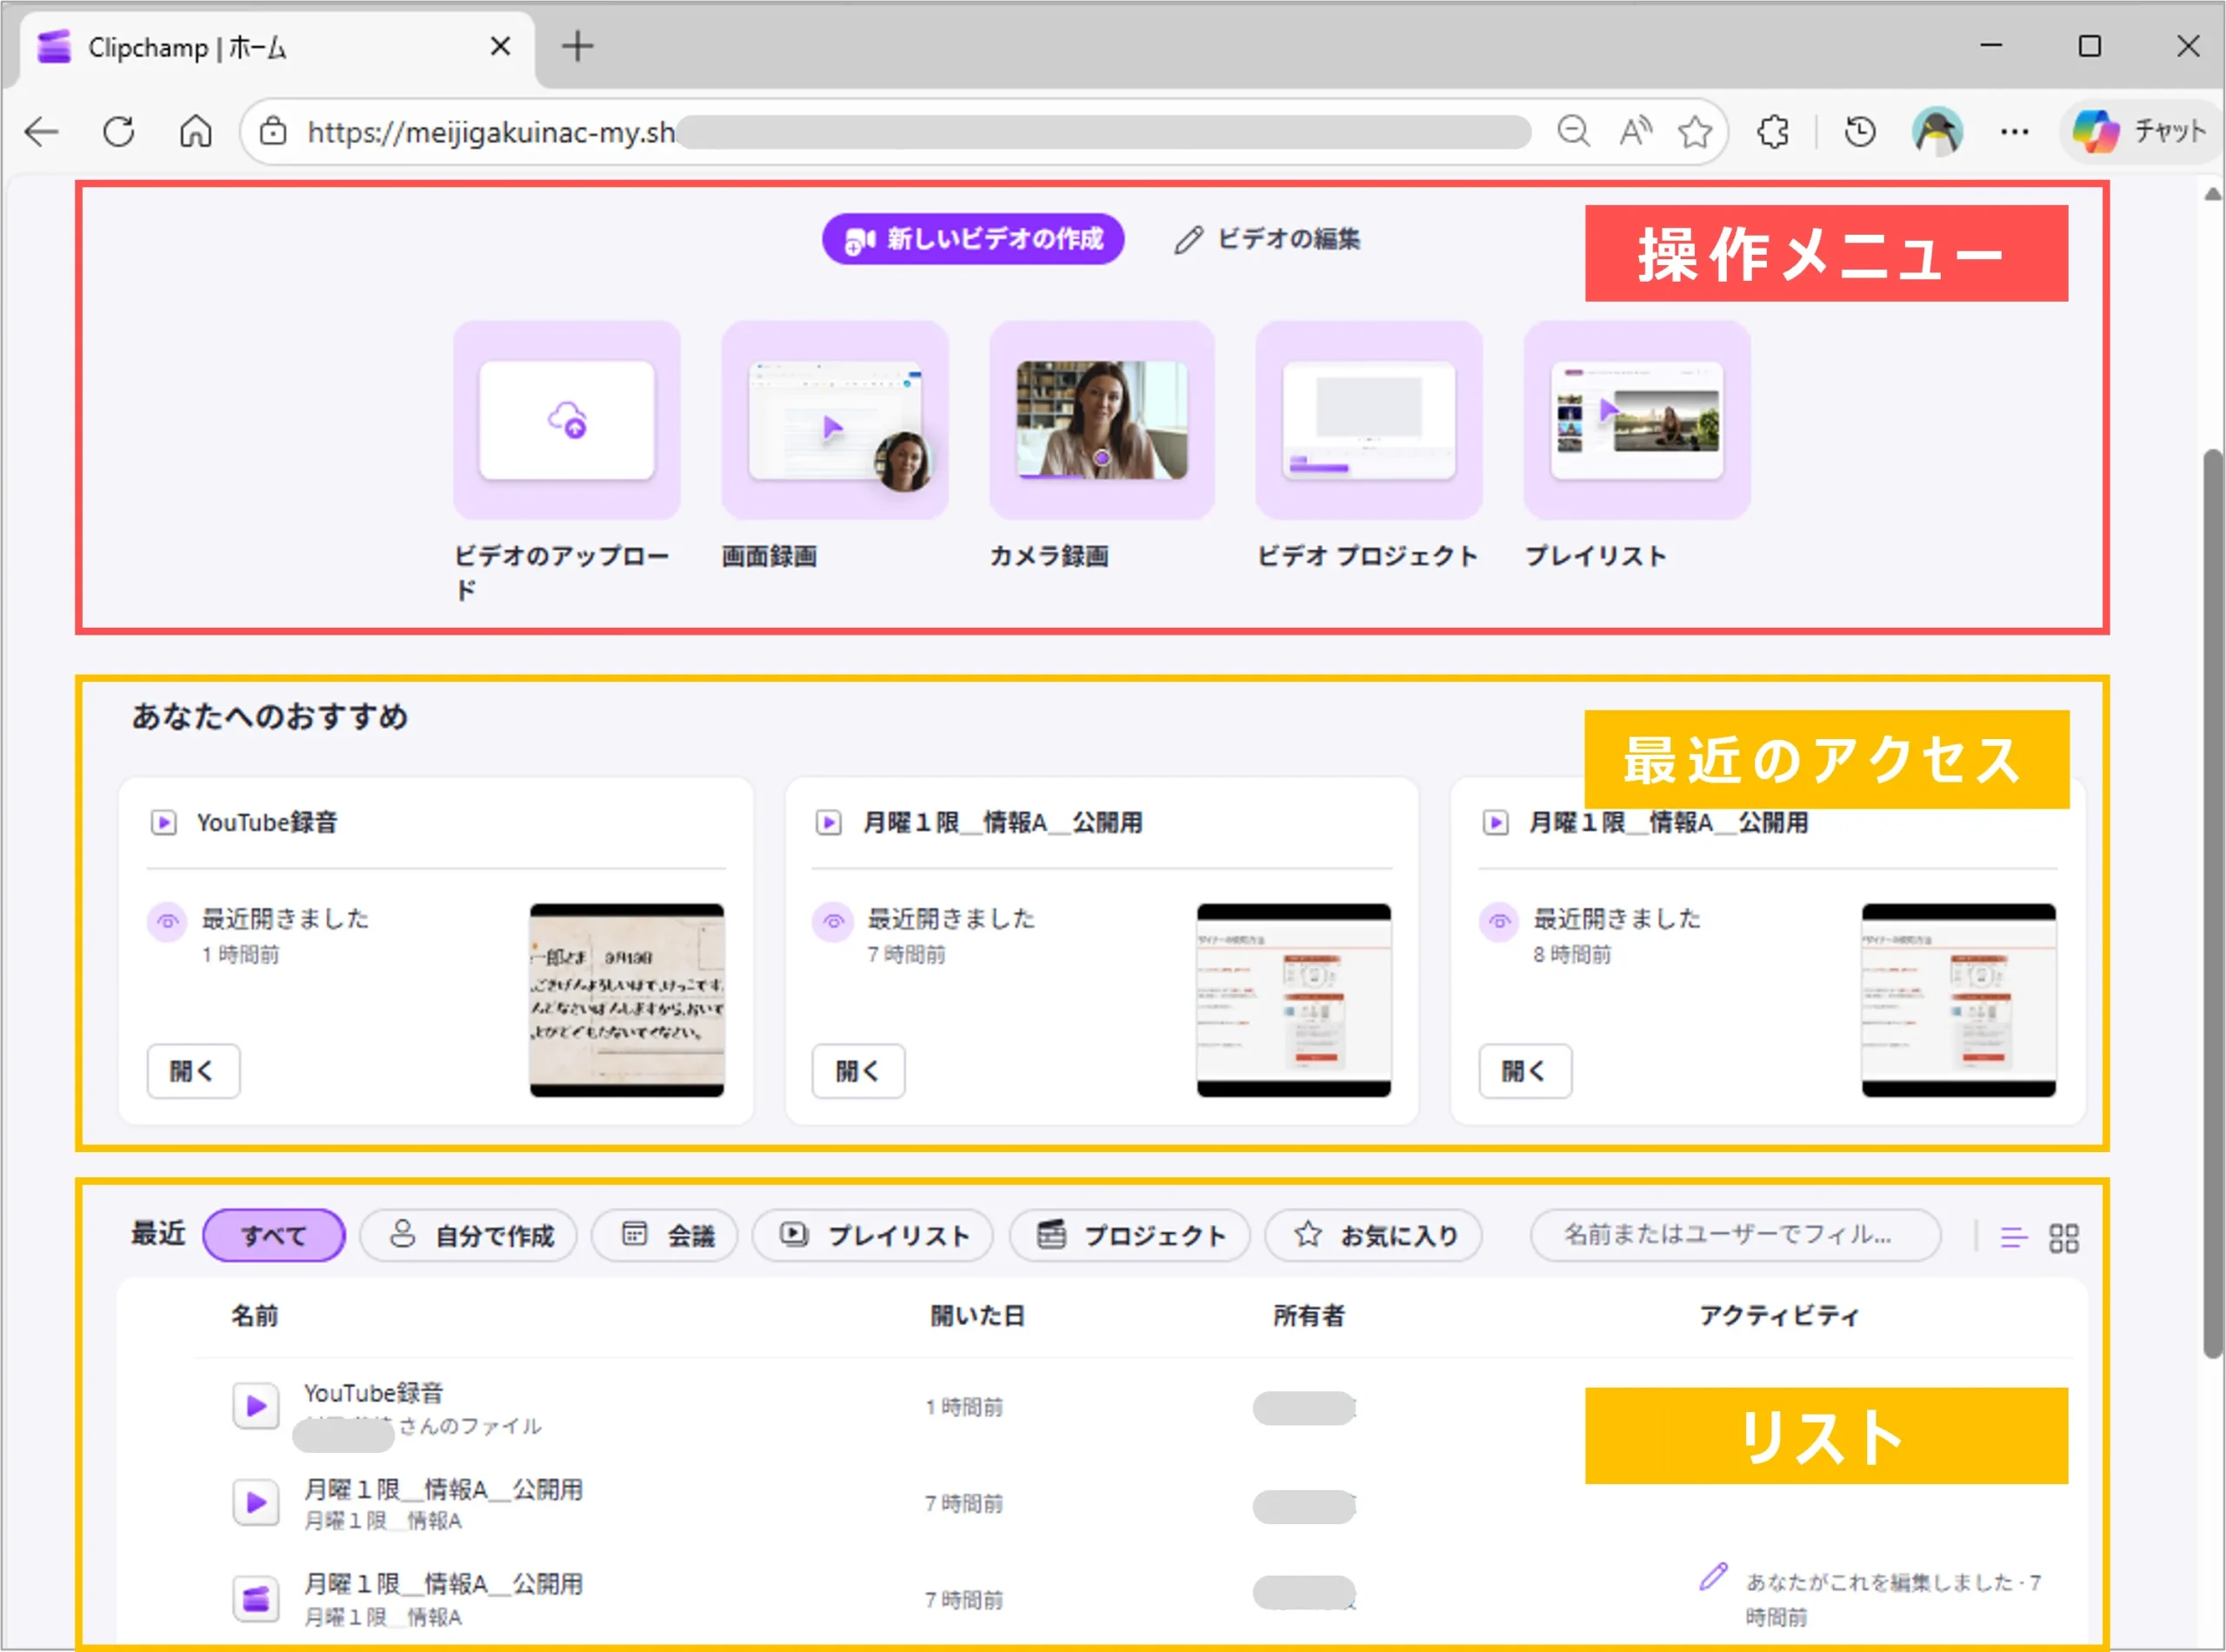Switch to grid view layout
Viewport: 2226px width, 1652px height.
(x=2063, y=1238)
